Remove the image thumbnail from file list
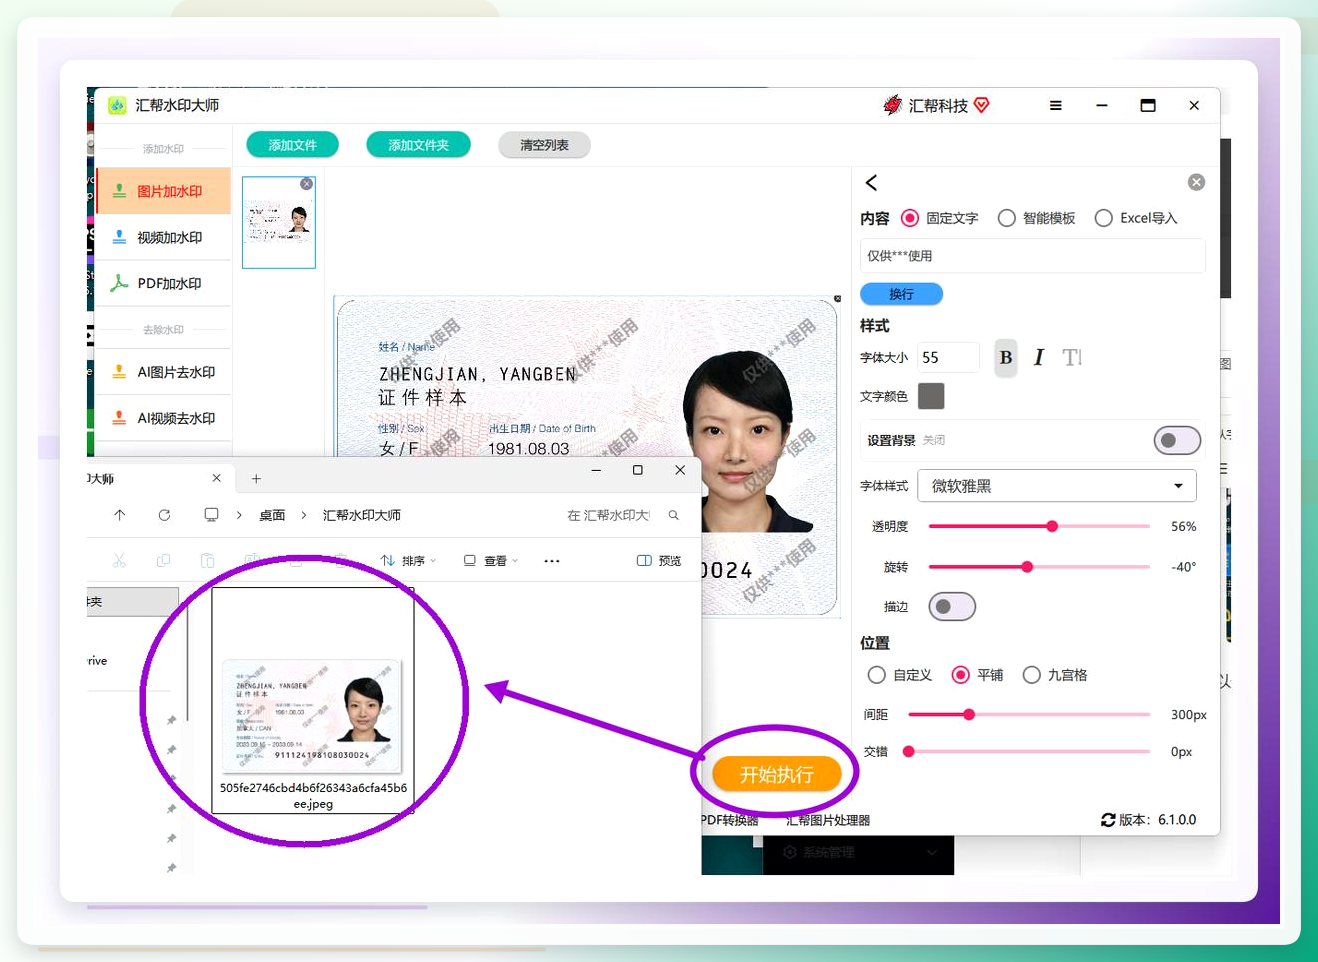This screenshot has height=962, width=1318. tap(307, 184)
